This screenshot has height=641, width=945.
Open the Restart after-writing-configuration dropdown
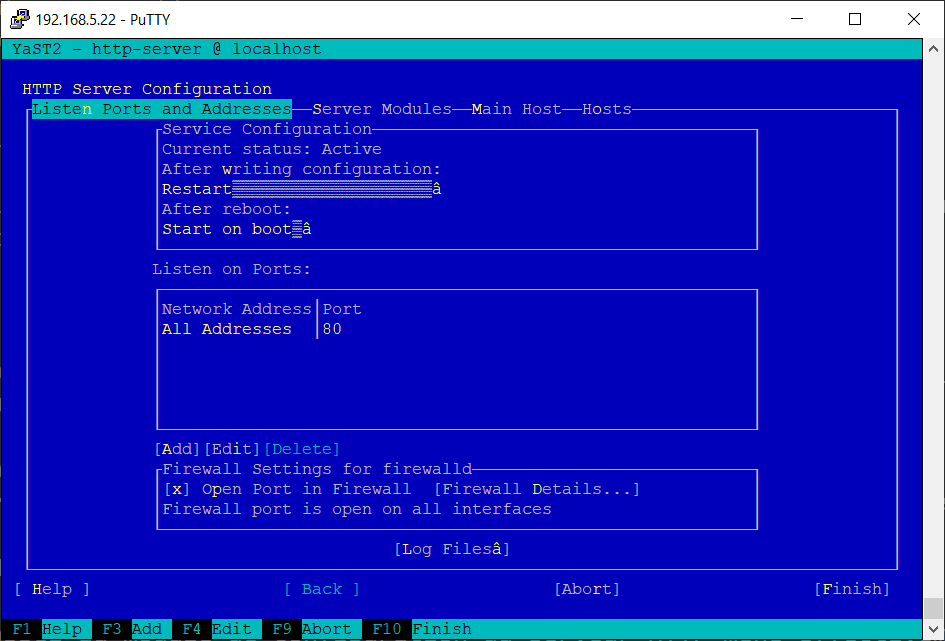coord(301,189)
